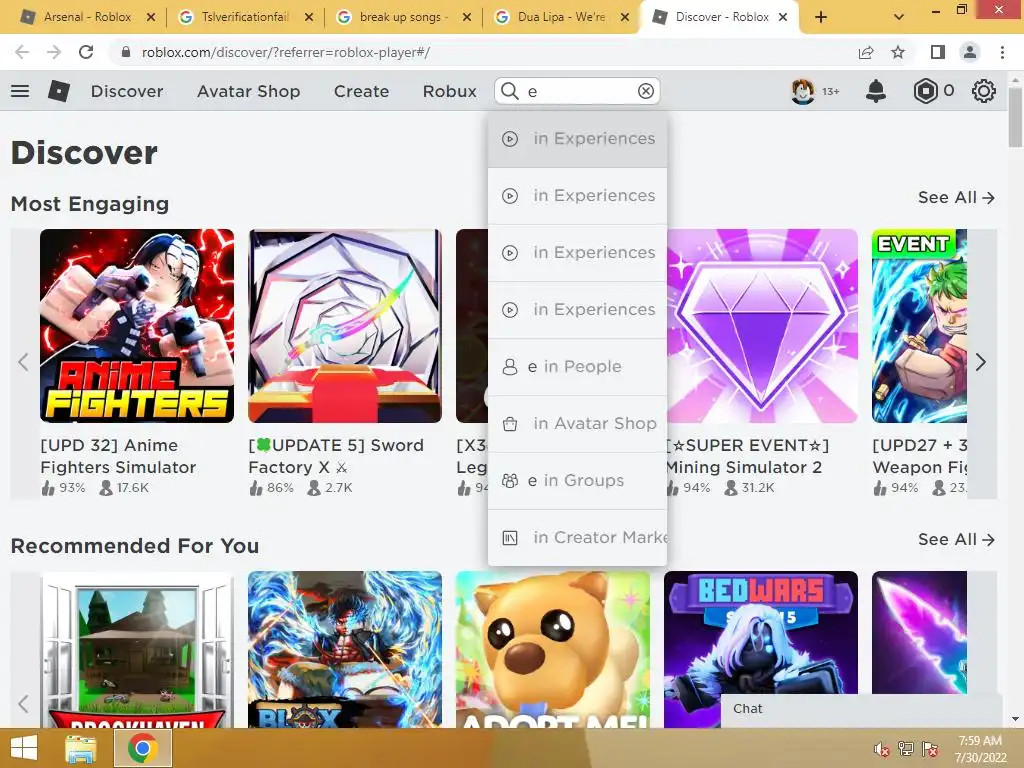The image size is (1024, 768).
Task: Show previous Most Engaging games arrow
Action: click(x=24, y=362)
